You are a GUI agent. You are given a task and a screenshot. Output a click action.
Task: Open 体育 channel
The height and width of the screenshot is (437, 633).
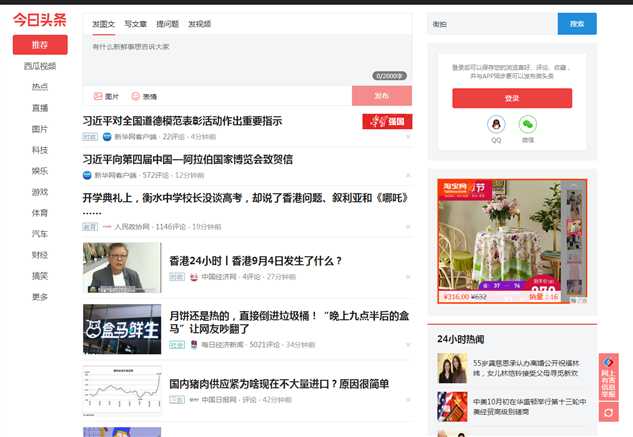tap(40, 213)
